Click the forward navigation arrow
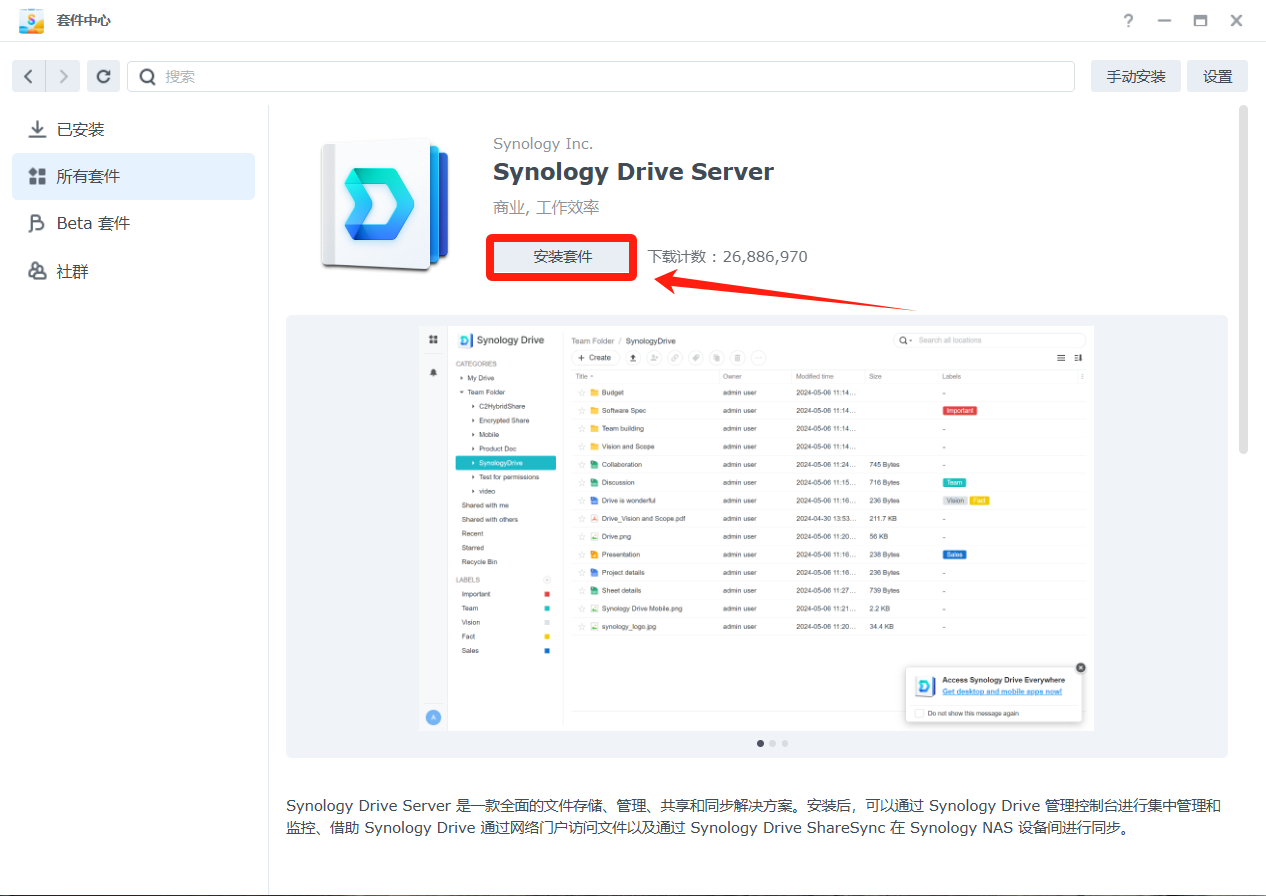The height and width of the screenshot is (896, 1266). pyautogui.click(x=63, y=76)
